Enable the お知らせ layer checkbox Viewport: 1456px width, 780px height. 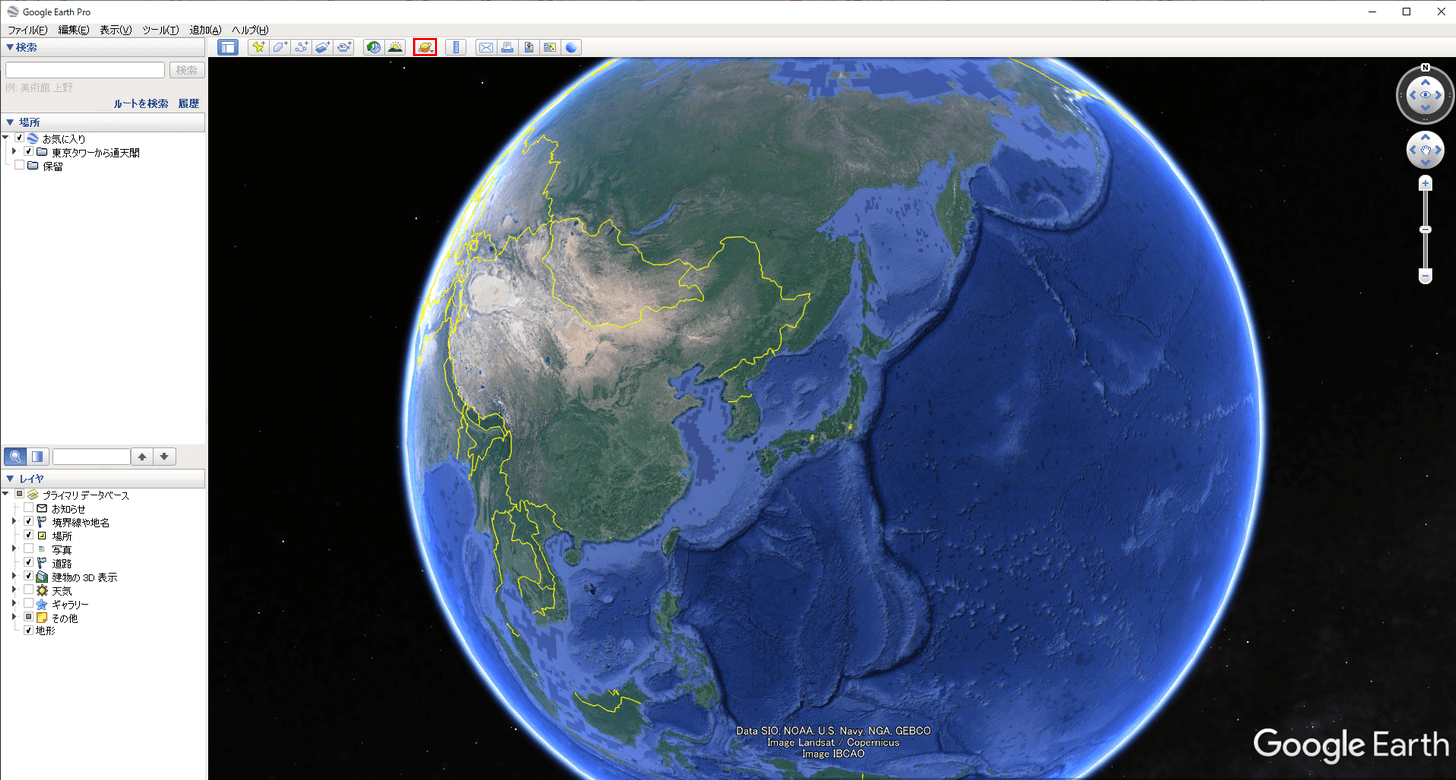pos(28,509)
